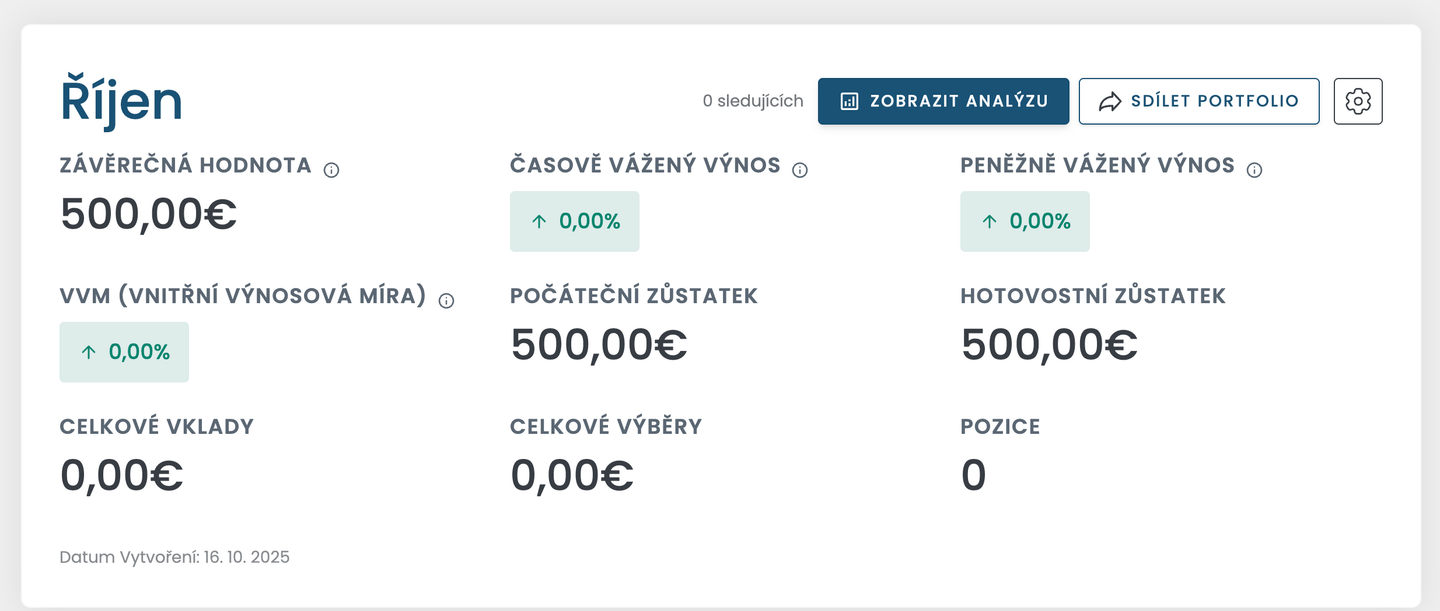Click the settings gear icon
This screenshot has width=1440, height=611.
[x=1358, y=101]
